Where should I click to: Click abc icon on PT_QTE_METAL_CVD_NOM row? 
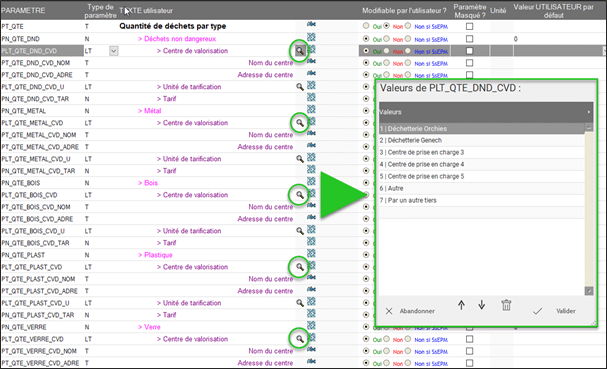311,133
